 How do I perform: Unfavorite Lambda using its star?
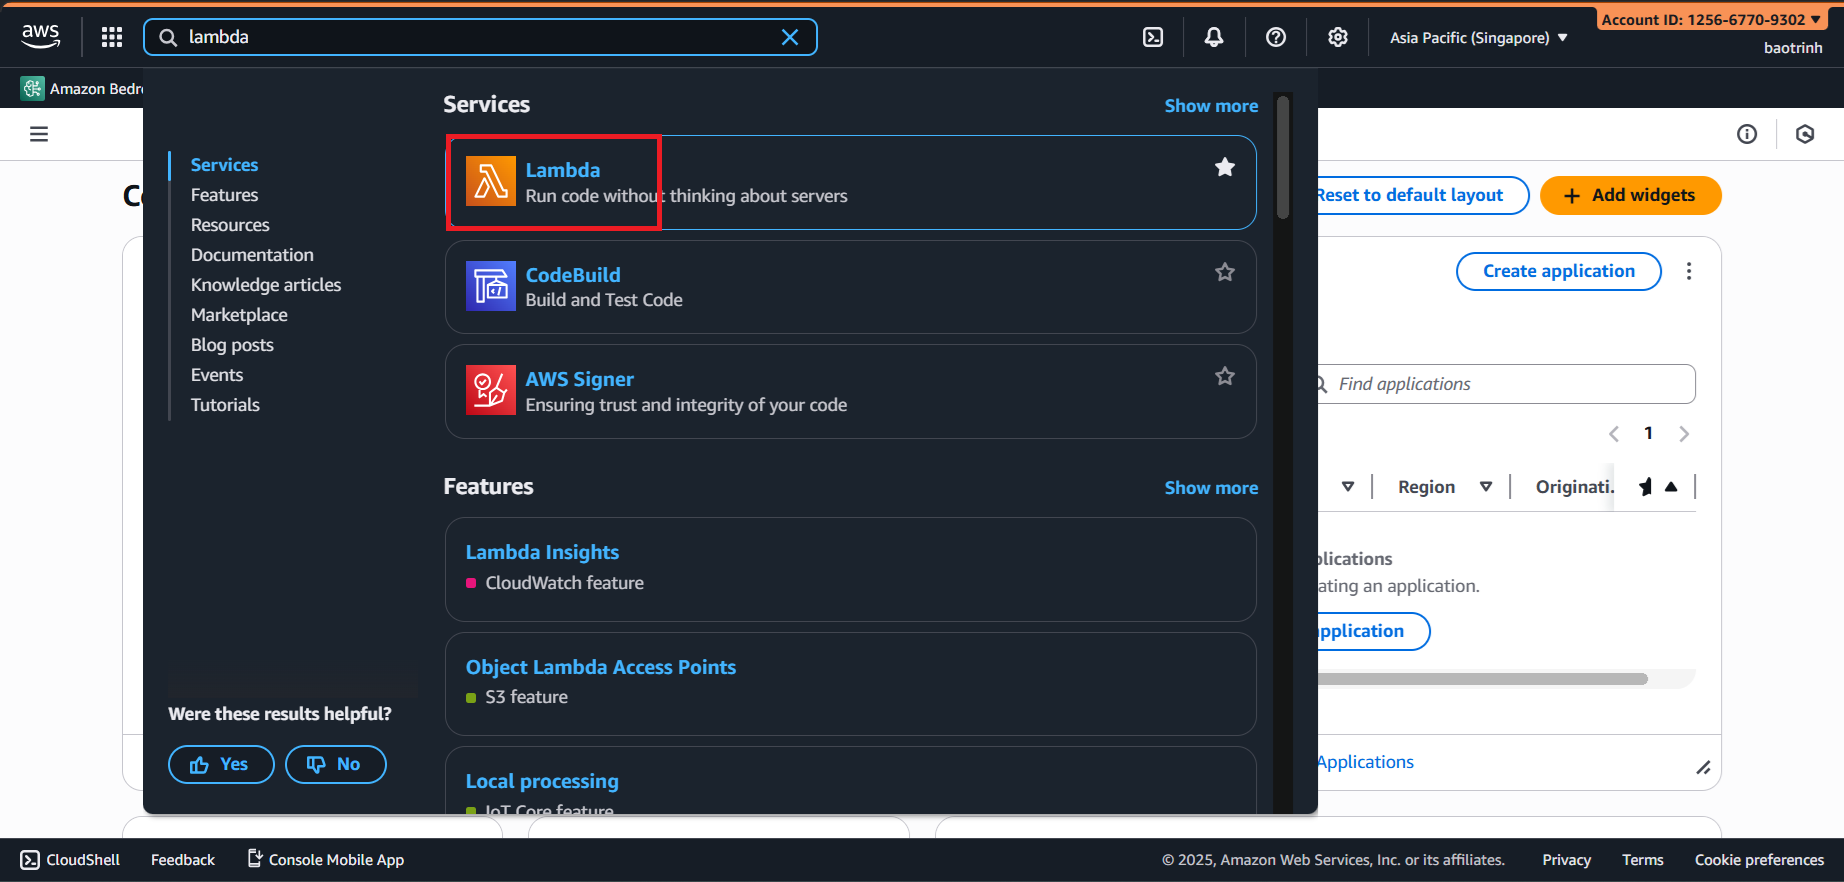click(x=1224, y=168)
